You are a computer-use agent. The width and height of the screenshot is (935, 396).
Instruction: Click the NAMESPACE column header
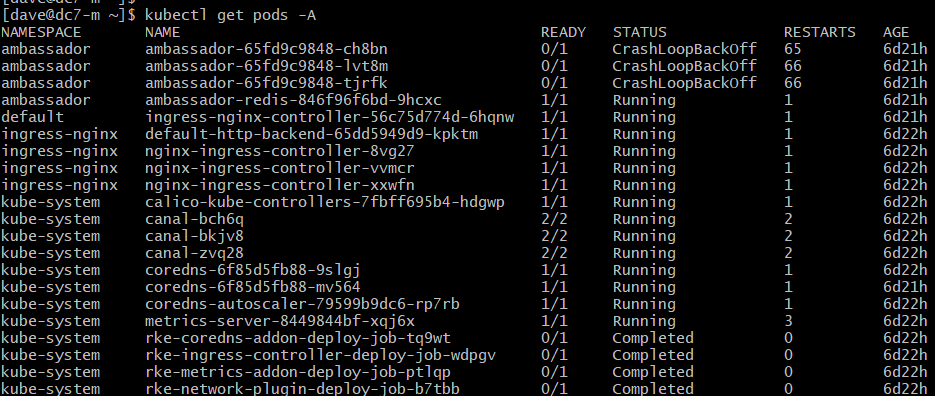click(x=41, y=32)
